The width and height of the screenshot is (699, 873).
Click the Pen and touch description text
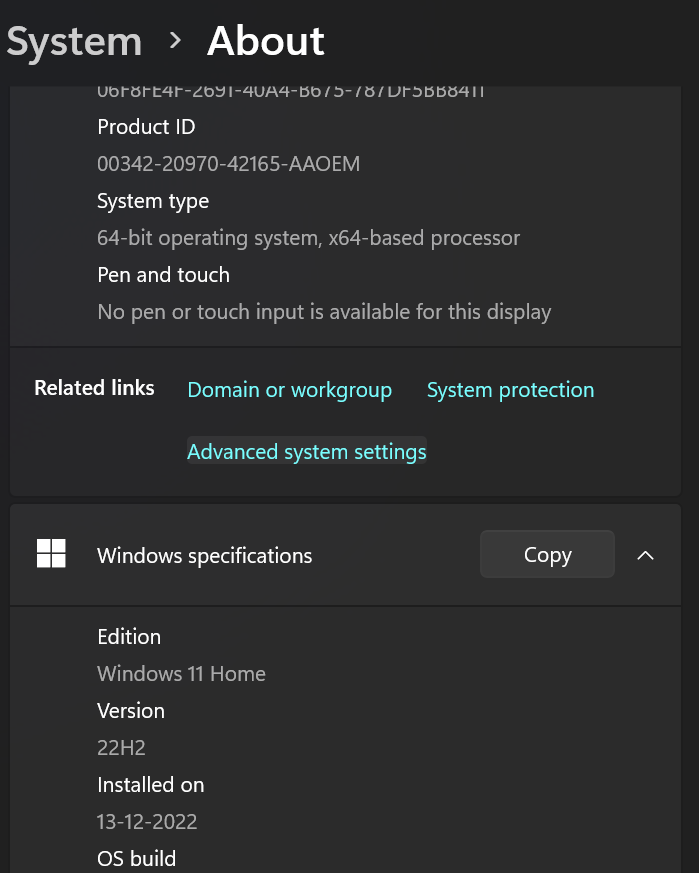coord(324,312)
